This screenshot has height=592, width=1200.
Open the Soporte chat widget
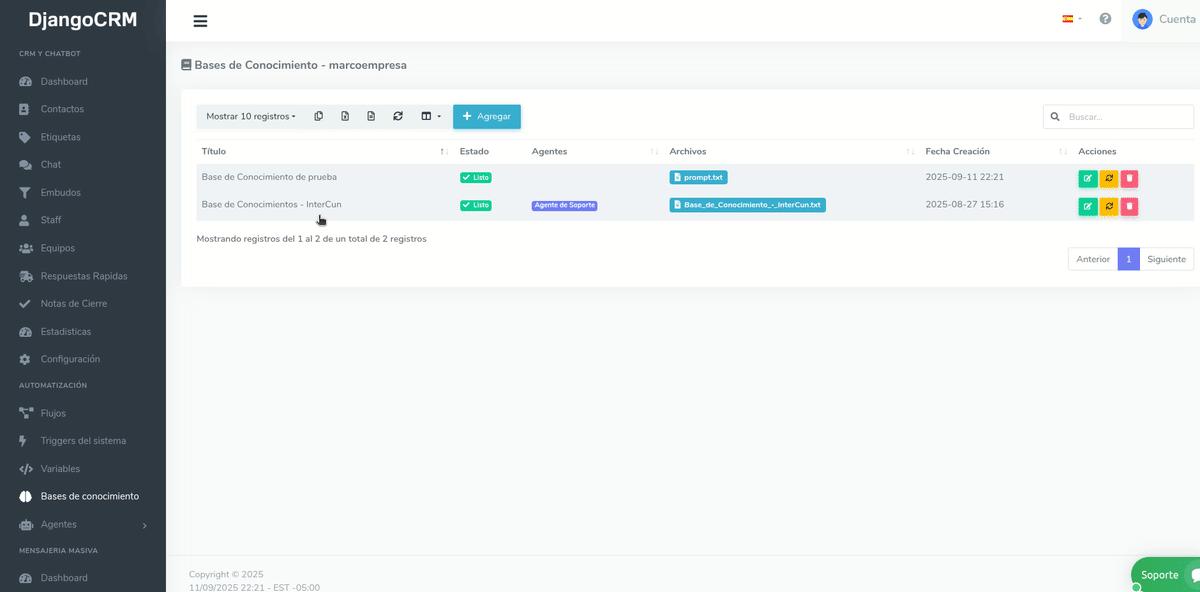pyautogui.click(x=1165, y=575)
